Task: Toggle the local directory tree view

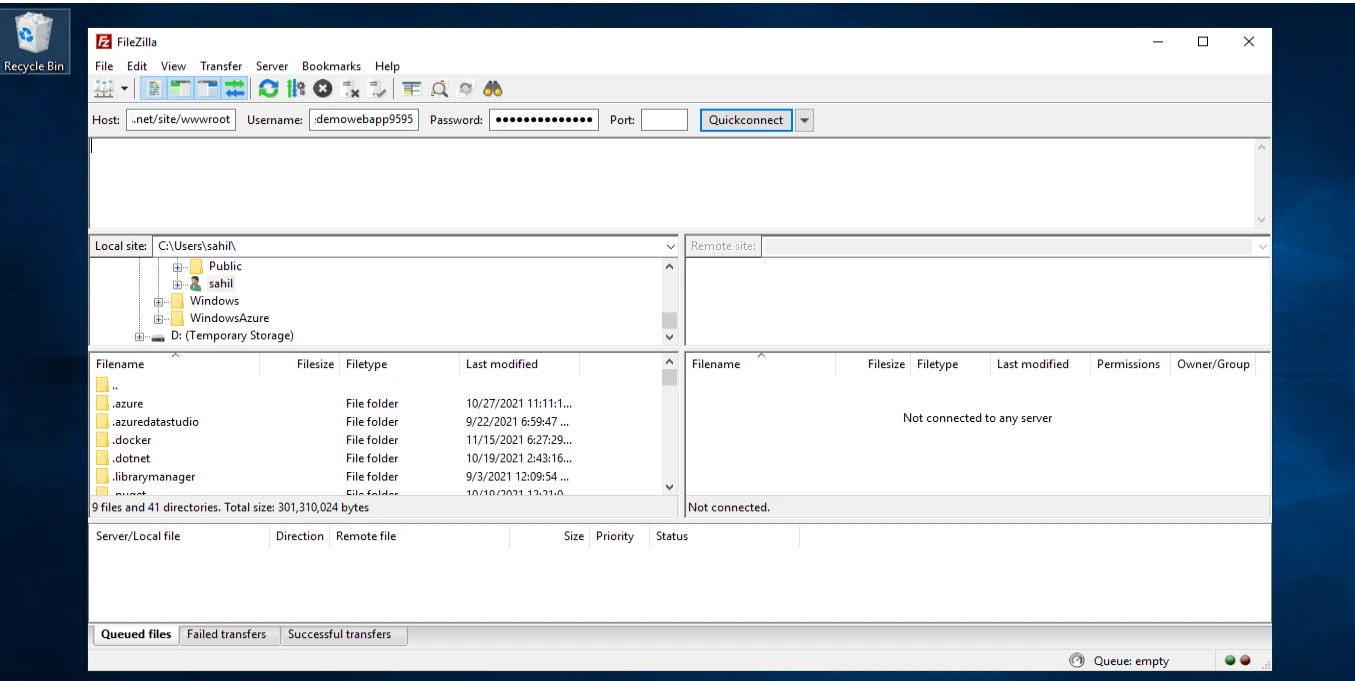Action: pyautogui.click(x=179, y=88)
